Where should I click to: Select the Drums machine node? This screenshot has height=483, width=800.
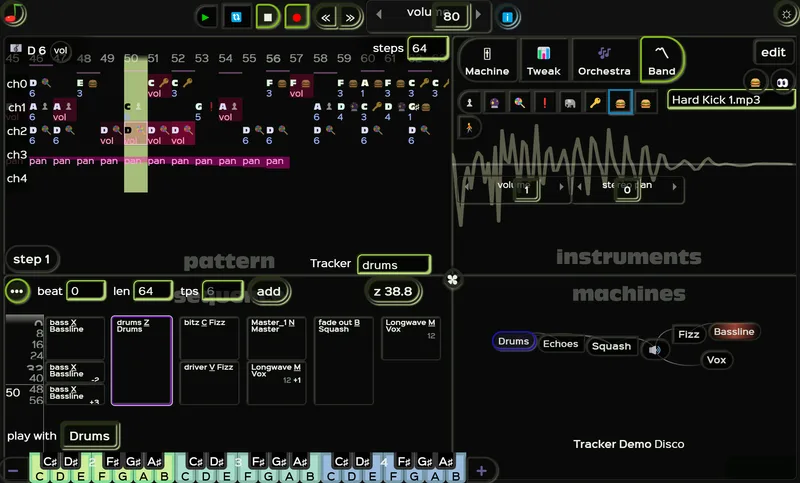[x=513, y=341]
